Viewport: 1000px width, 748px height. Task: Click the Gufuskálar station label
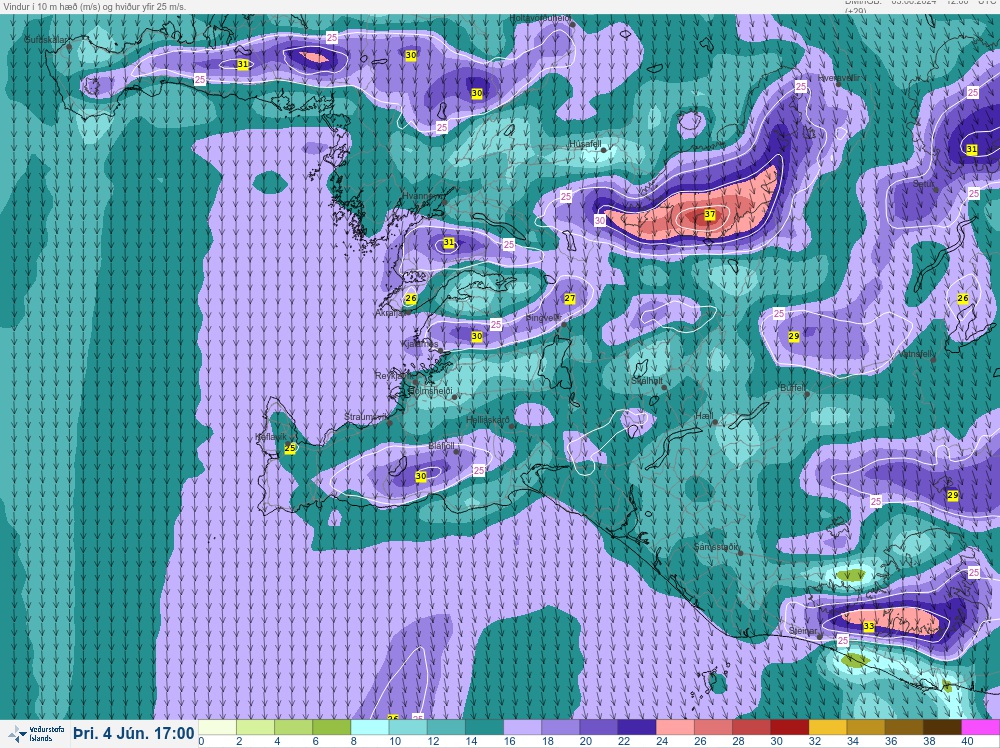click(46, 40)
